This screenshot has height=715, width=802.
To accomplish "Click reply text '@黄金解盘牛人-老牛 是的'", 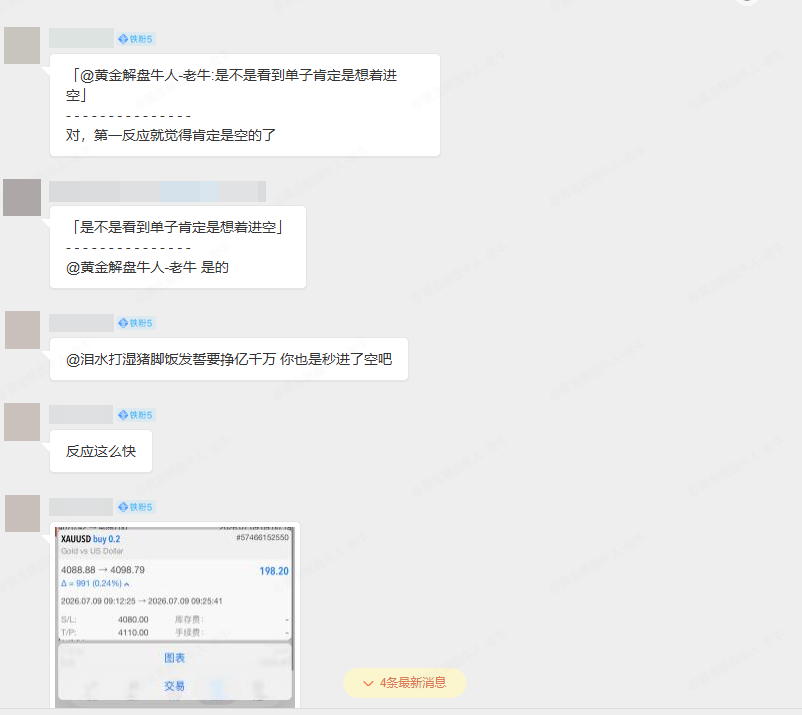I will pyautogui.click(x=147, y=267).
